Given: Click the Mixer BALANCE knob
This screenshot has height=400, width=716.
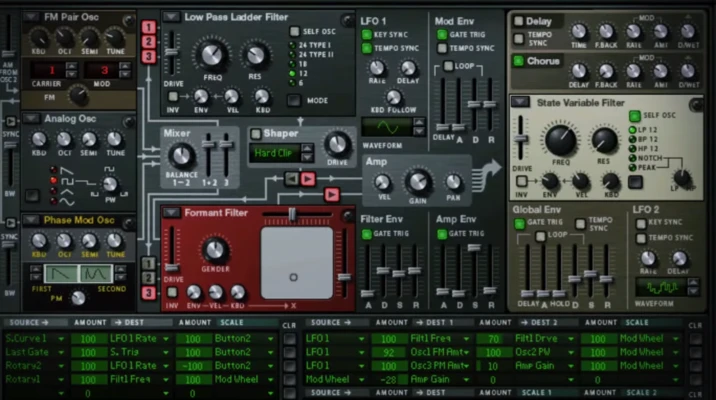Looking at the screenshot, I should point(181,155).
